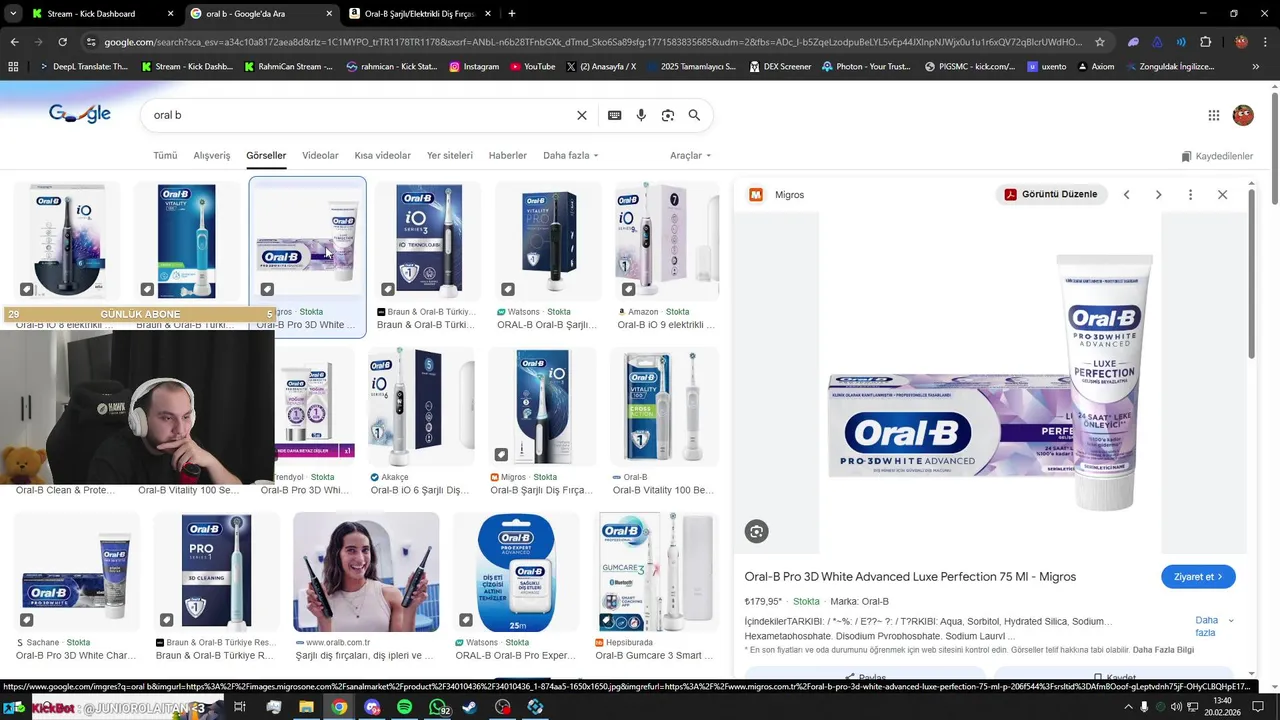The width and height of the screenshot is (1280, 720).
Task: Open the Google logo home link
Action: click(80, 115)
